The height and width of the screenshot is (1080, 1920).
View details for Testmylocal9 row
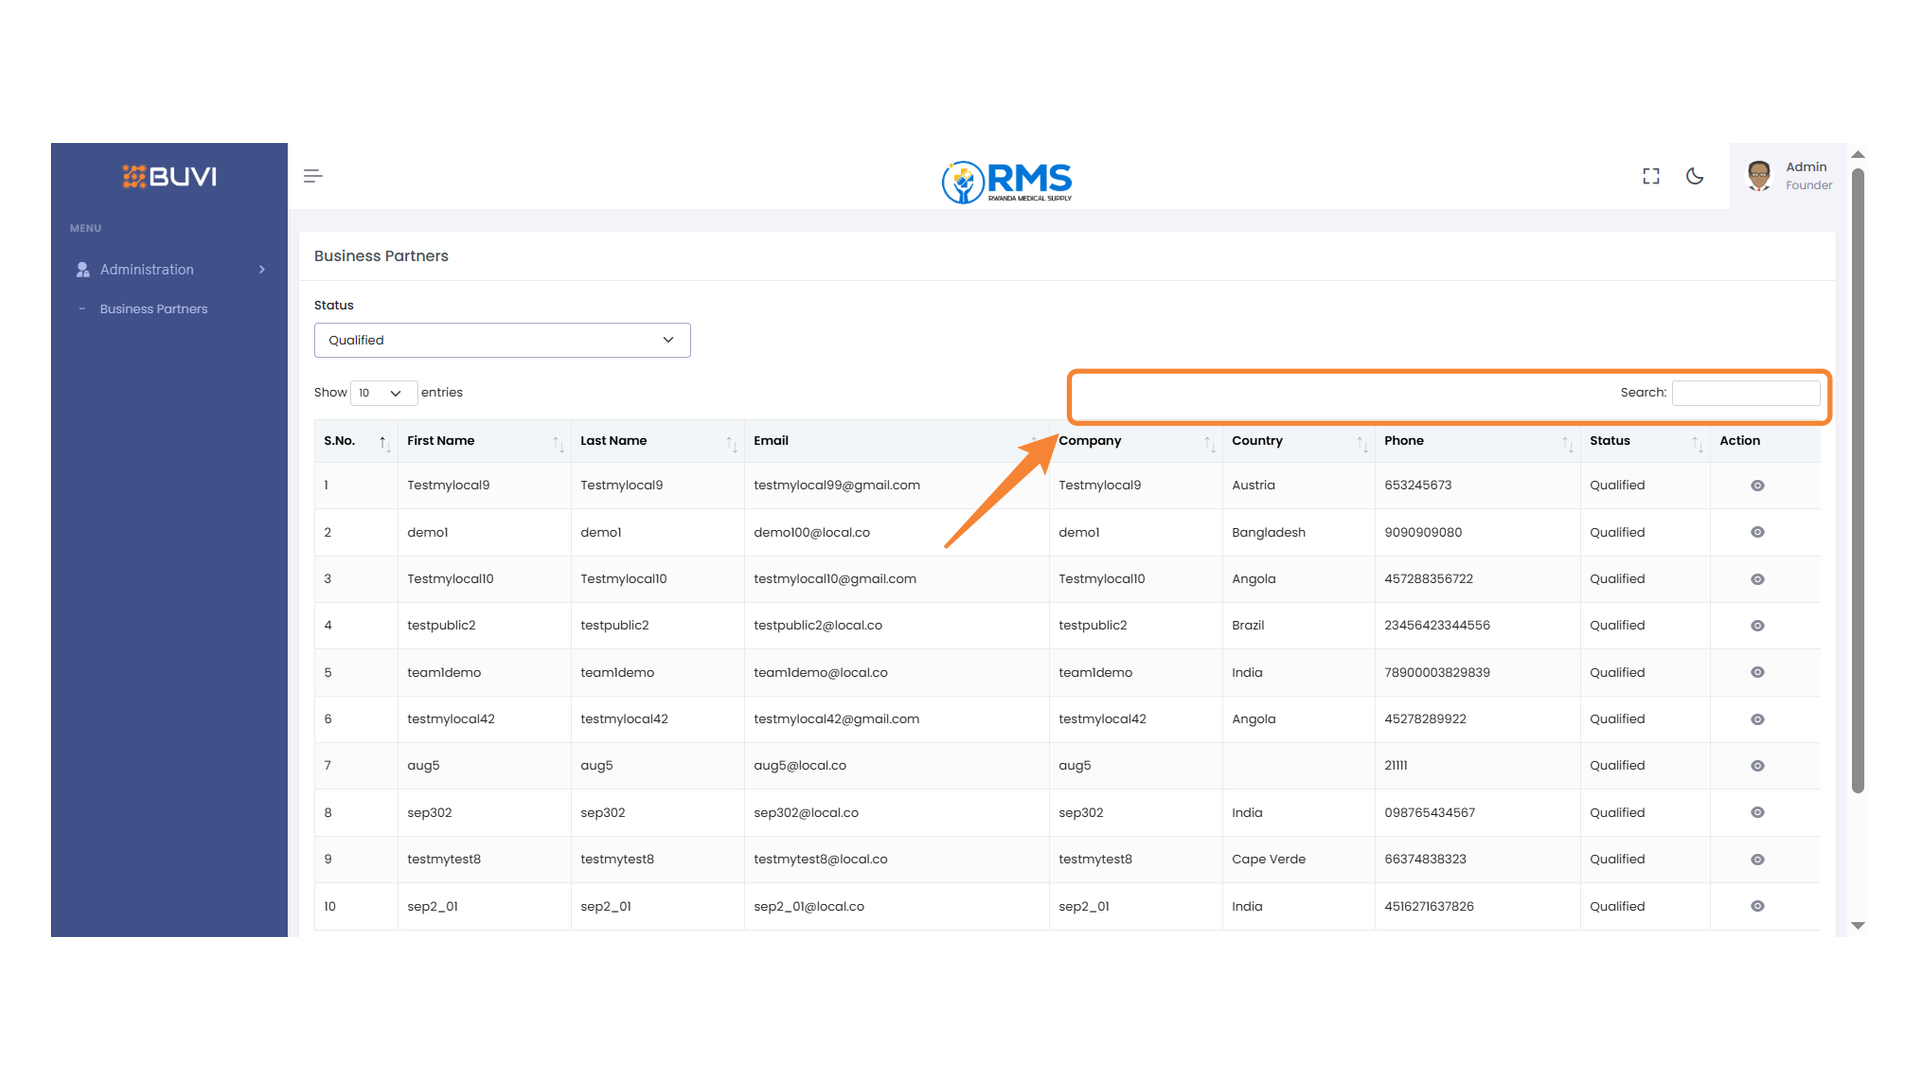pos(1757,486)
